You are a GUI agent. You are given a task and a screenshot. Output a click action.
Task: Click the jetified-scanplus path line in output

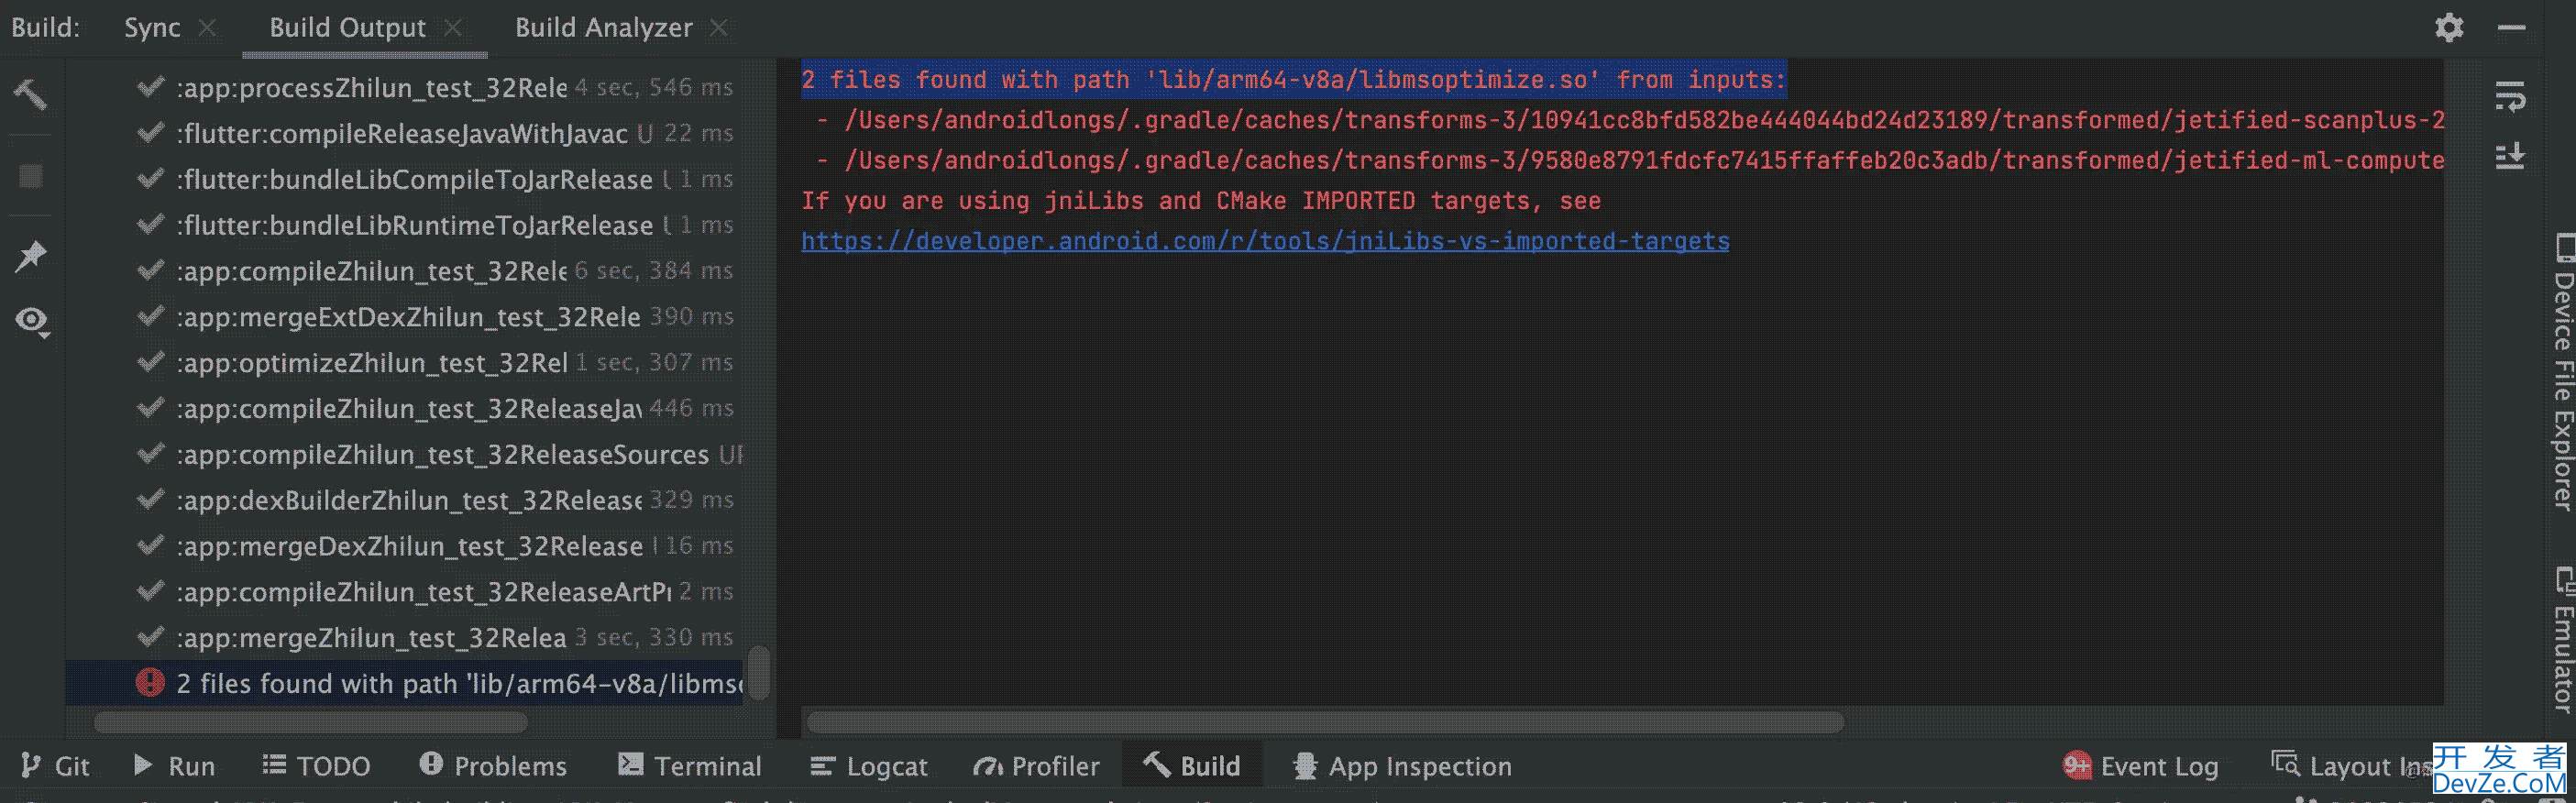coord(1630,120)
